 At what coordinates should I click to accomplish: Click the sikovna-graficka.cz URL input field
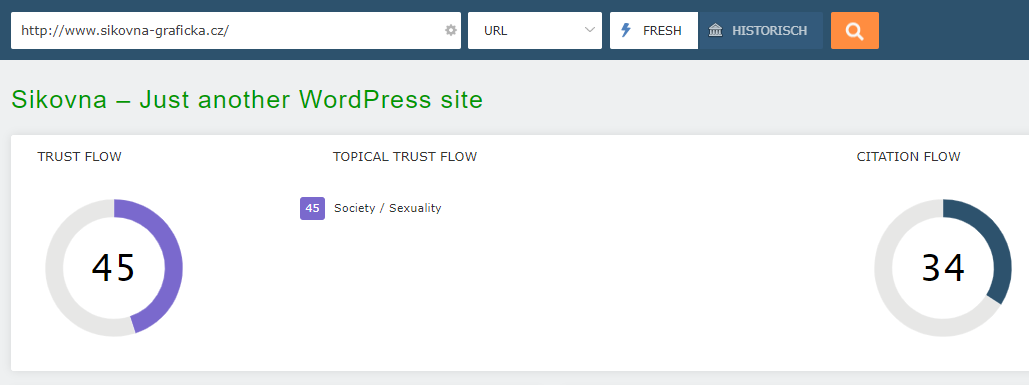pos(236,30)
